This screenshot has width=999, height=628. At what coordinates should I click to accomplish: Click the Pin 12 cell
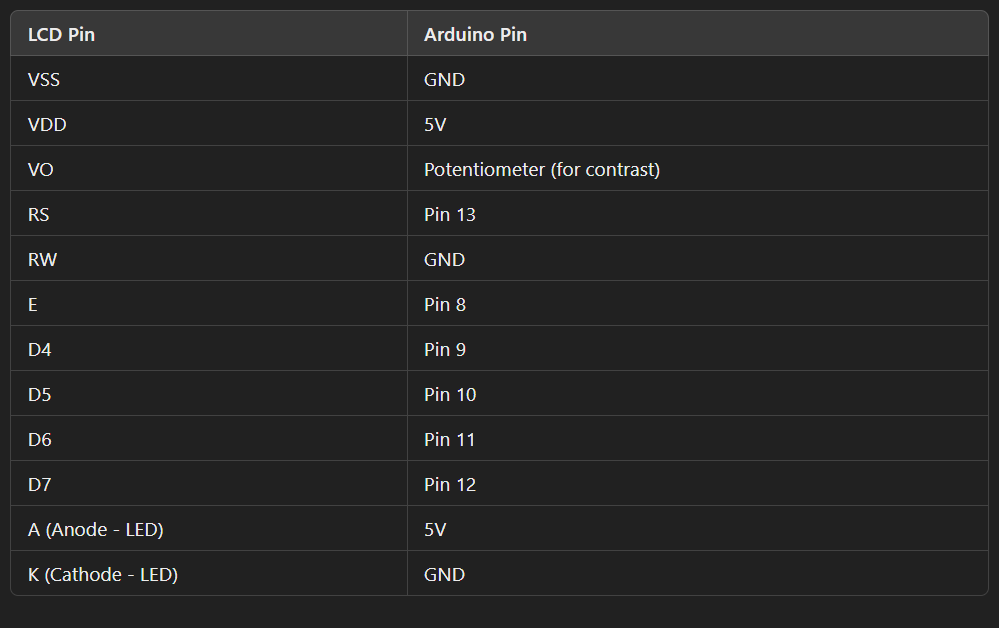point(698,484)
